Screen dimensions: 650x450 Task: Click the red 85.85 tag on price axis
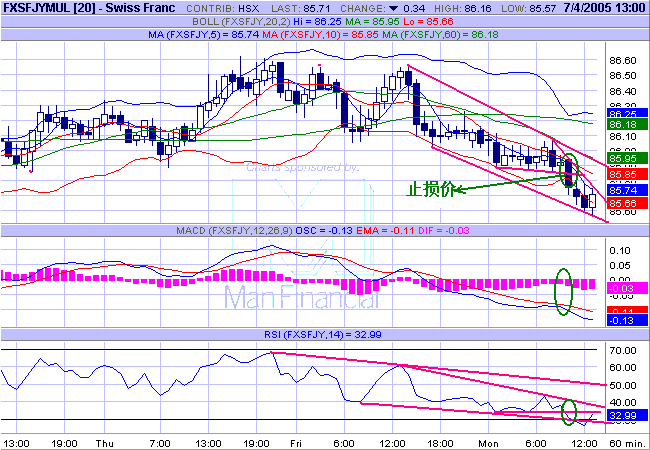627,174
